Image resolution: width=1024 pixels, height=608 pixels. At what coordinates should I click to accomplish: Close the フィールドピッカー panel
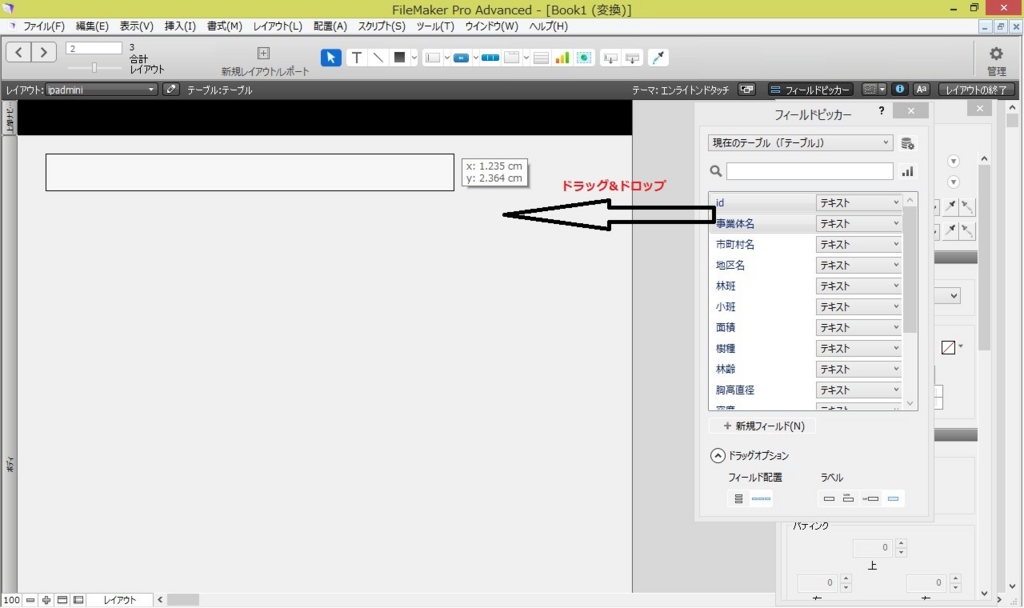pyautogui.click(x=911, y=111)
